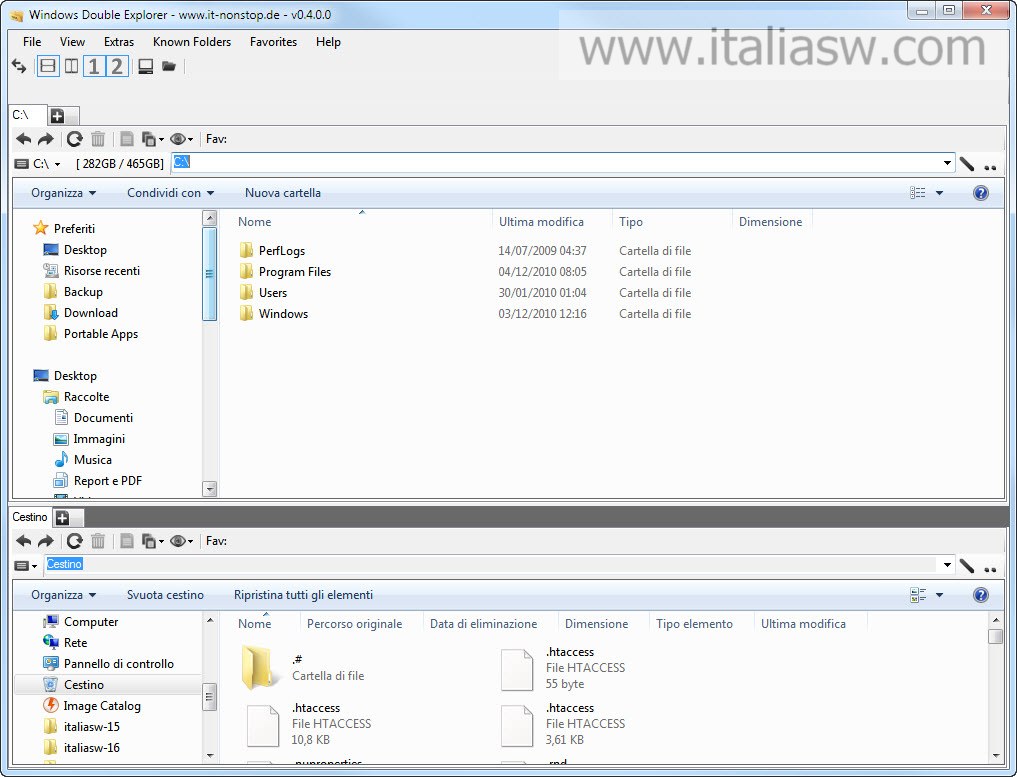The width and height of the screenshot is (1017, 777).
Task: Click the view mode icon in Cestino pane
Action: tap(918, 595)
